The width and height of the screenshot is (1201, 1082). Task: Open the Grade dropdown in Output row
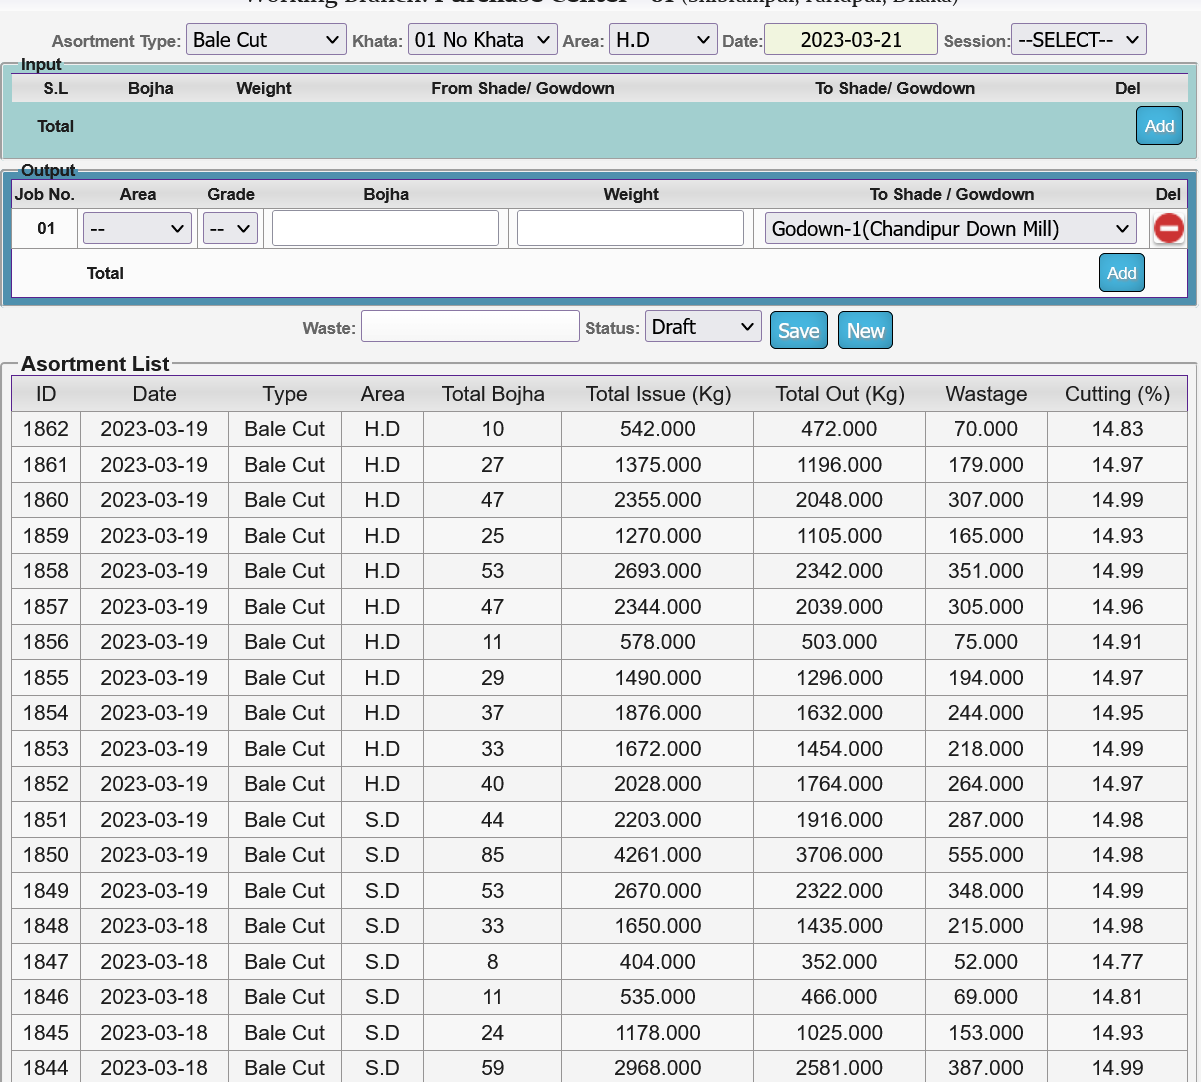[x=230, y=229]
